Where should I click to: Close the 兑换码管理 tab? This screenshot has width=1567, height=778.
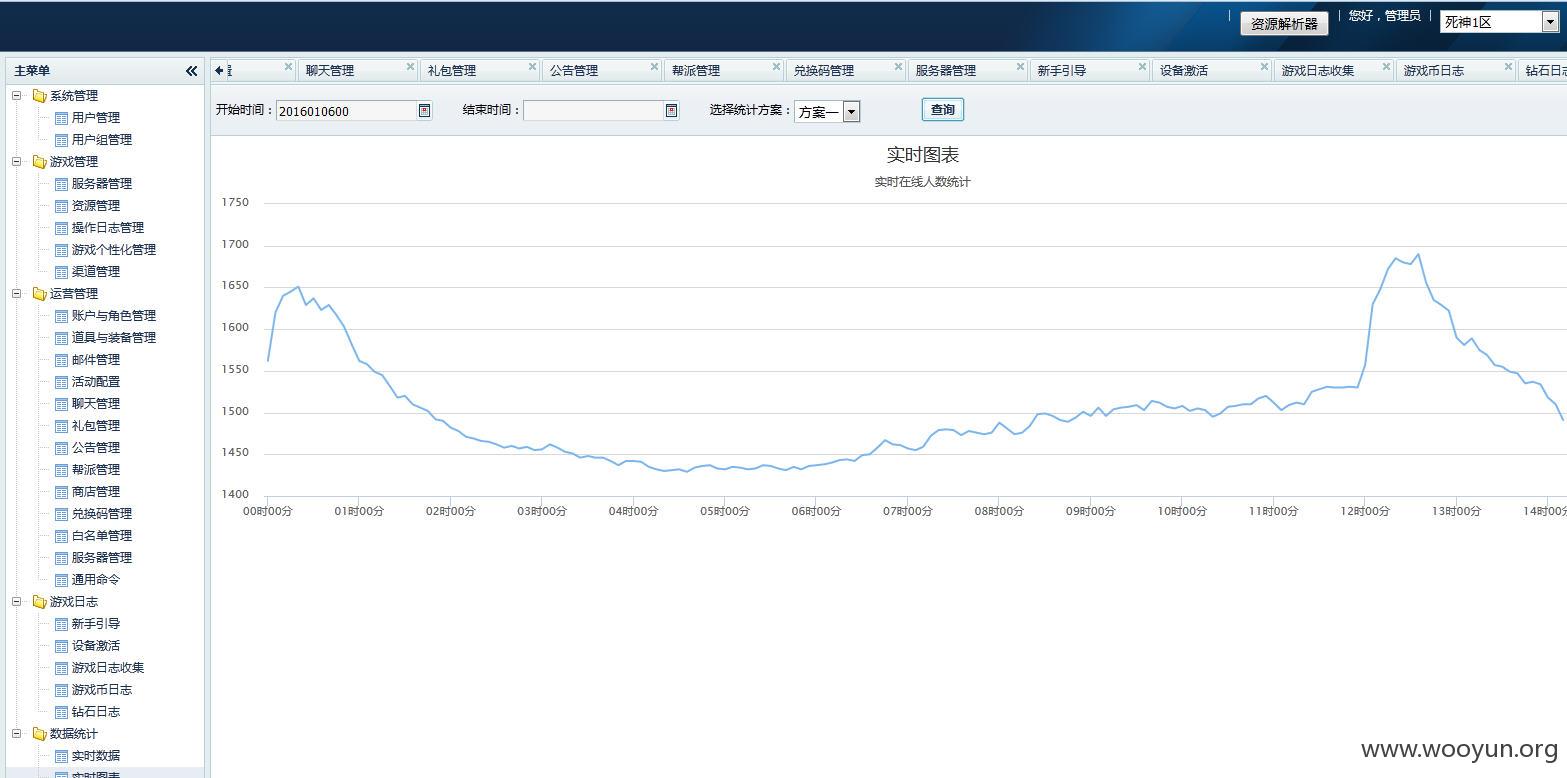click(898, 67)
